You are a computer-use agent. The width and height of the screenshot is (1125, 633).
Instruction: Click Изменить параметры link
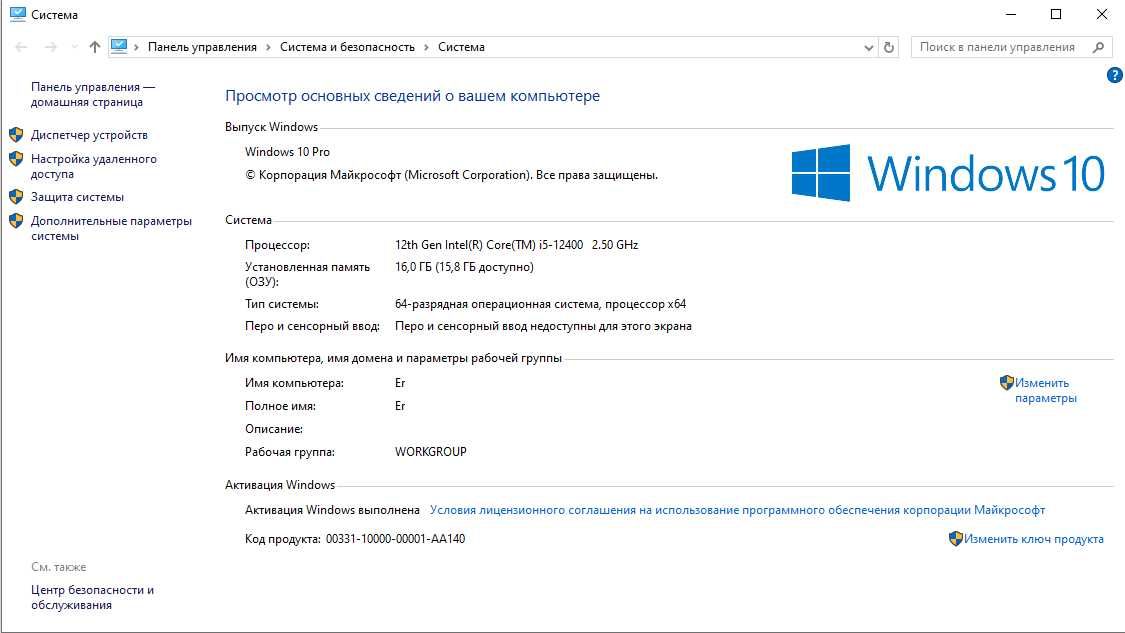point(1045,390)
